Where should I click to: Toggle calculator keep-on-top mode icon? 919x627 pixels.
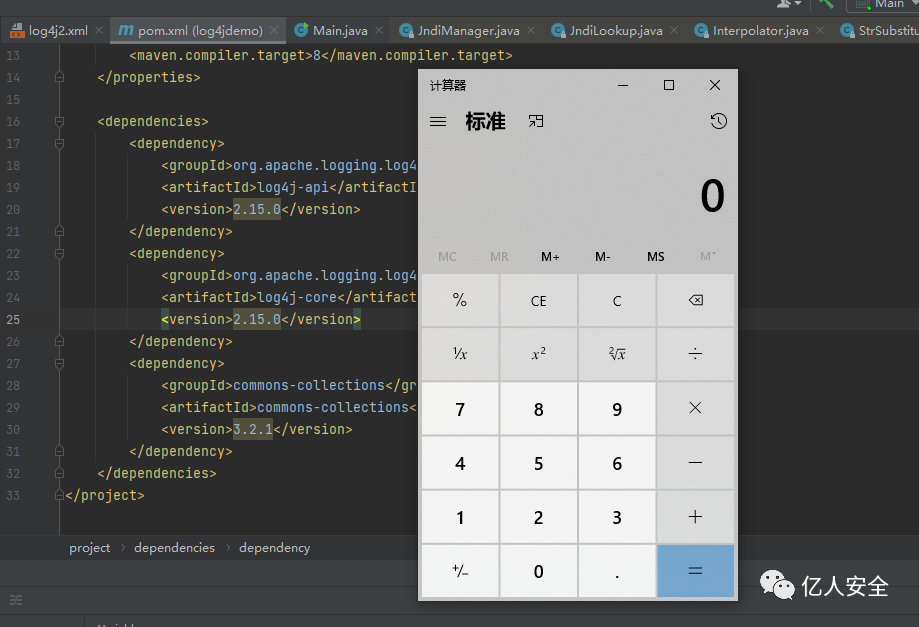click(536, 121)
